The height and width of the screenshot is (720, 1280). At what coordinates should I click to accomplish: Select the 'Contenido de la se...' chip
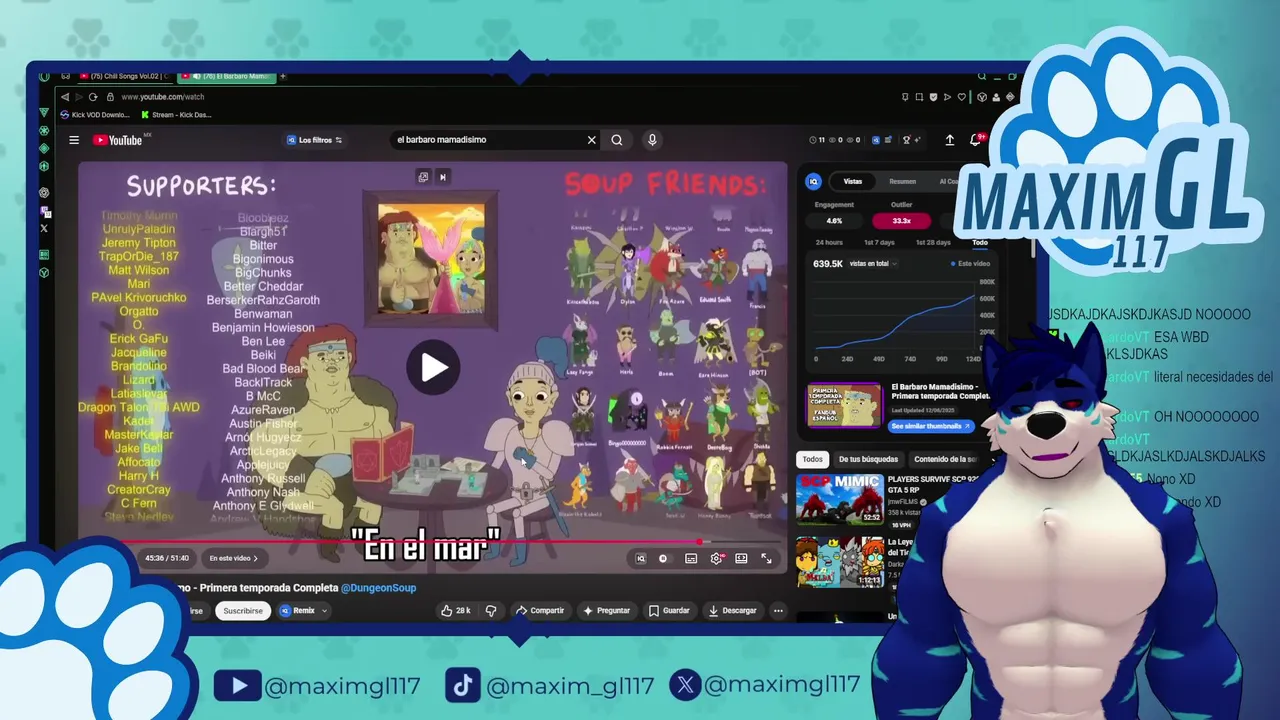(944, 459)
